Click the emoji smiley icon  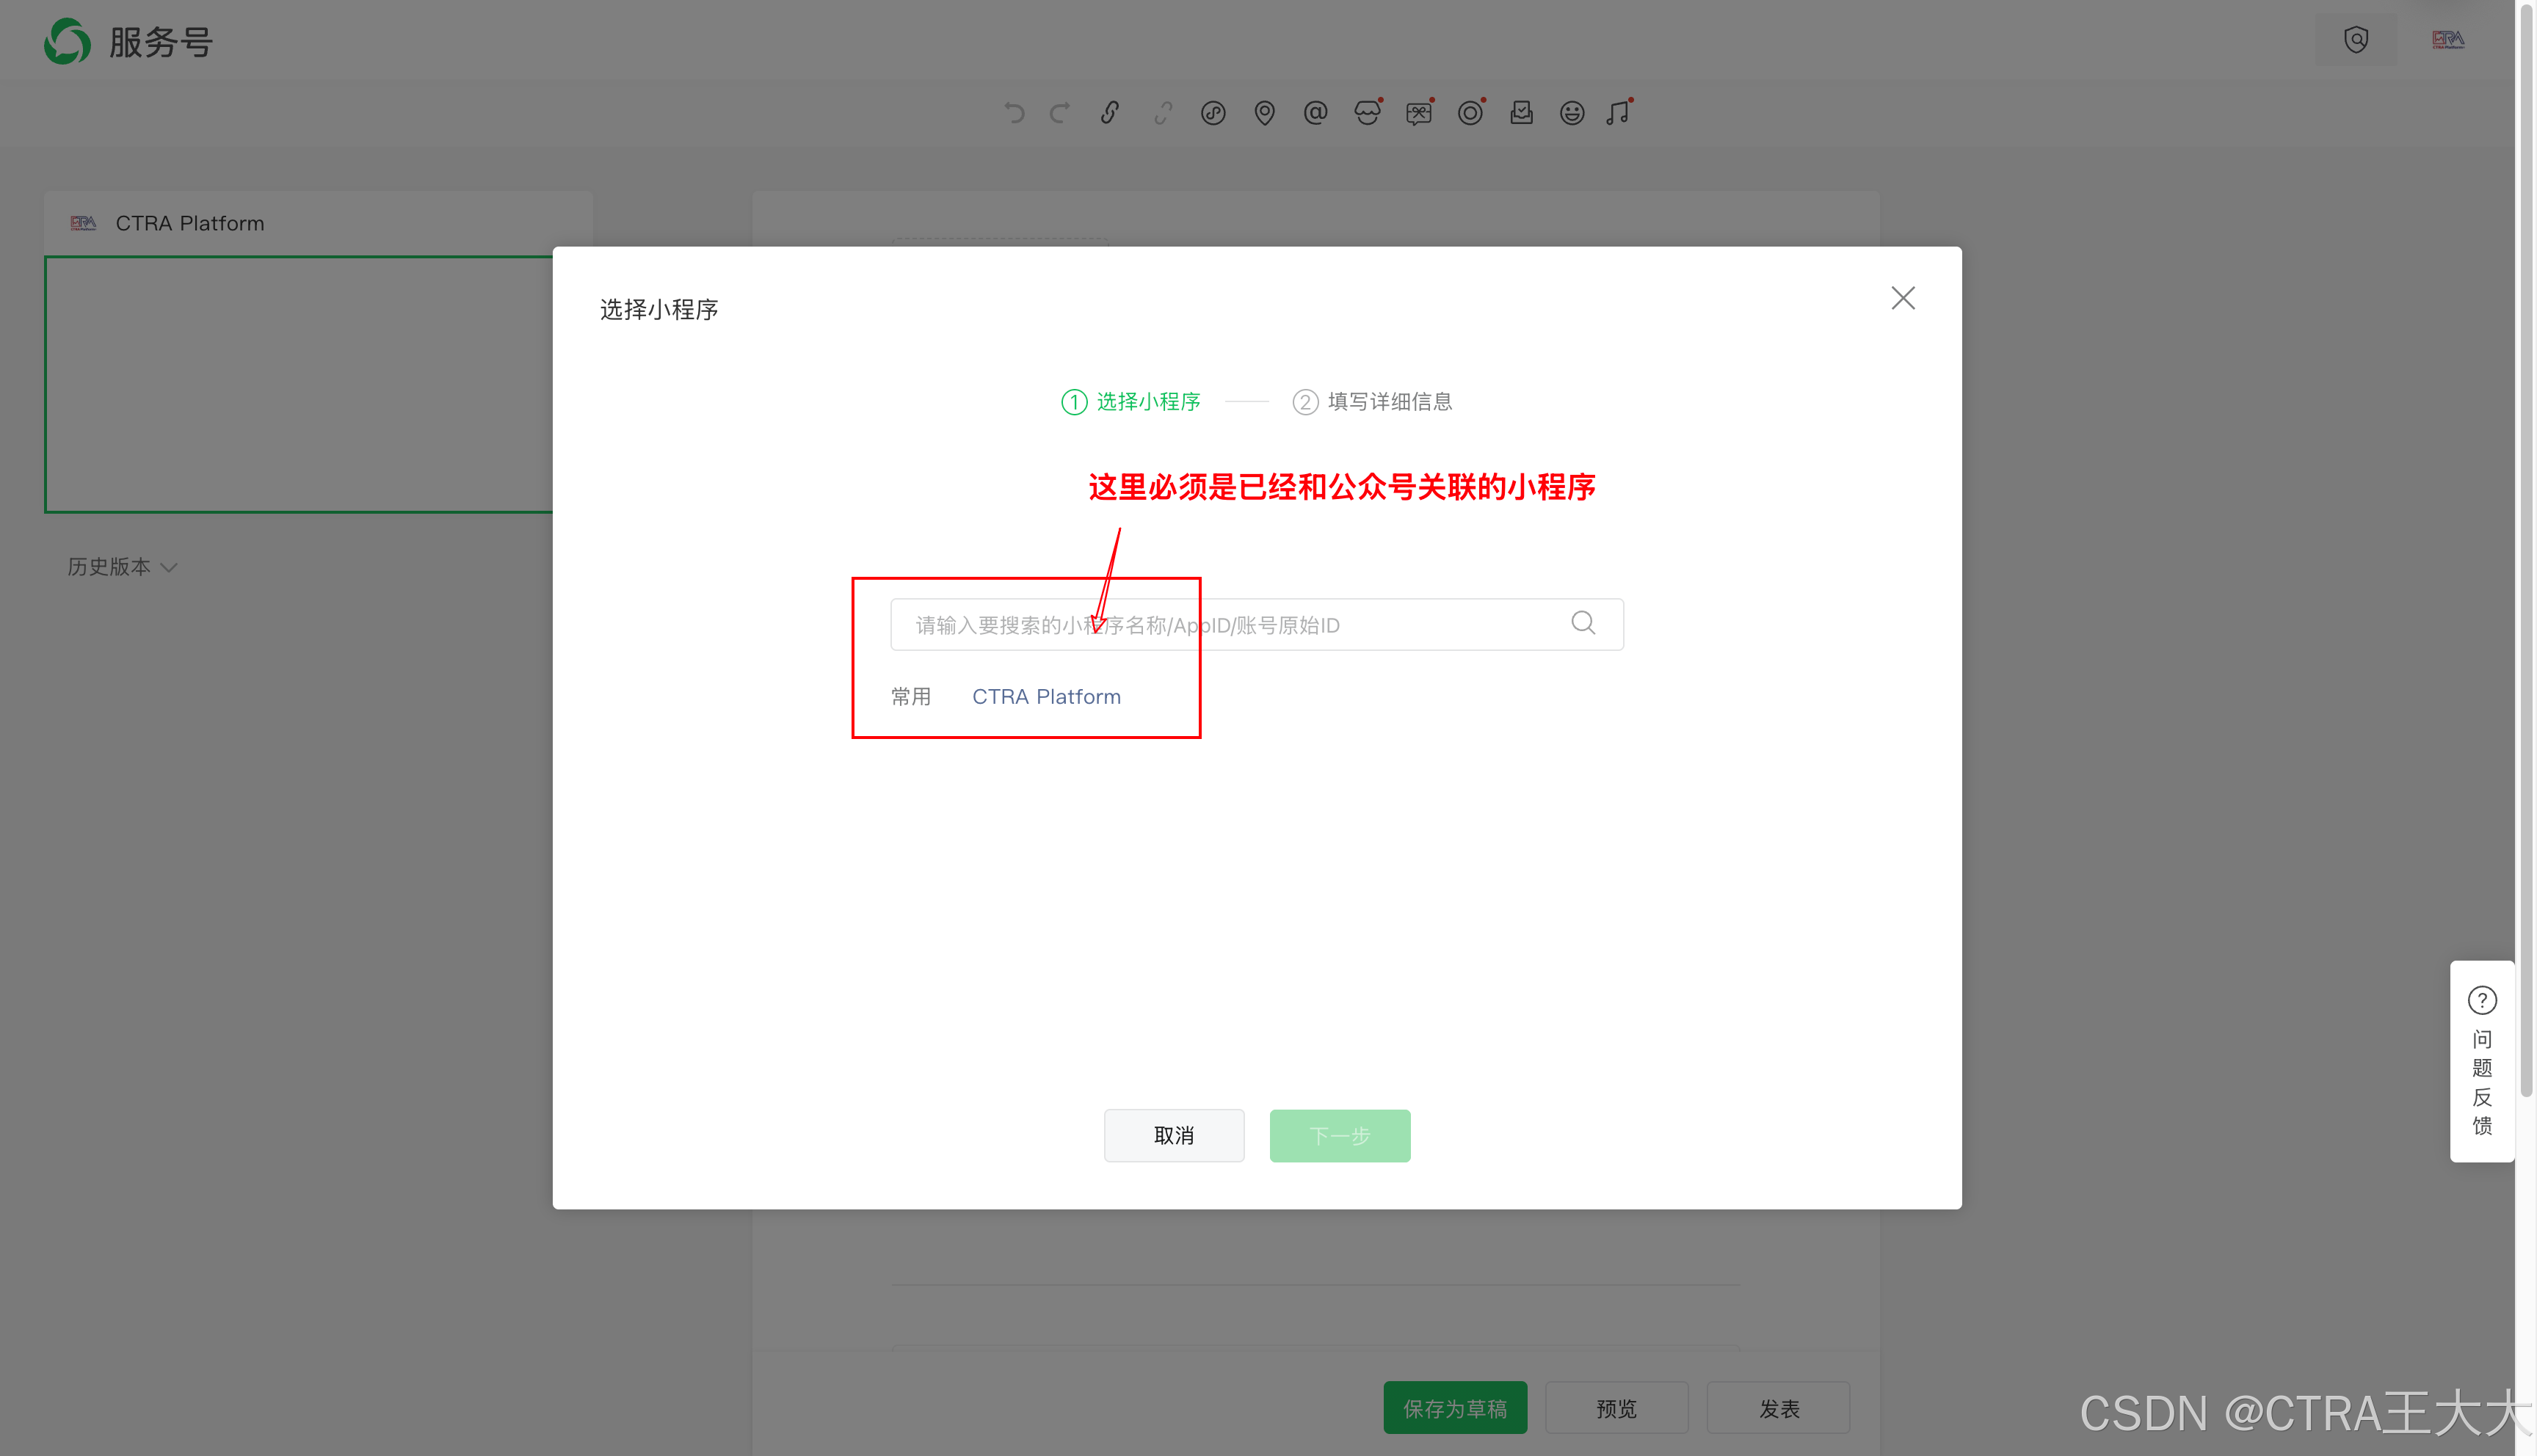1571,113
